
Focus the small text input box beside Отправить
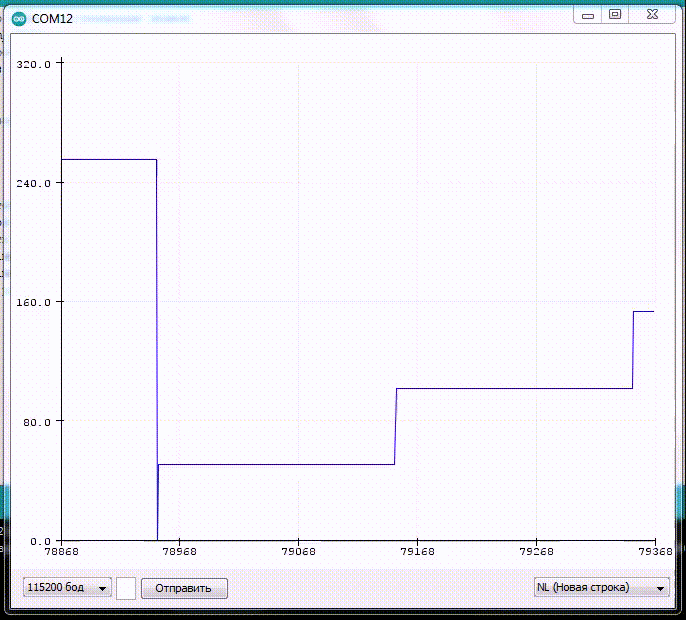click(x=126, y=588)
